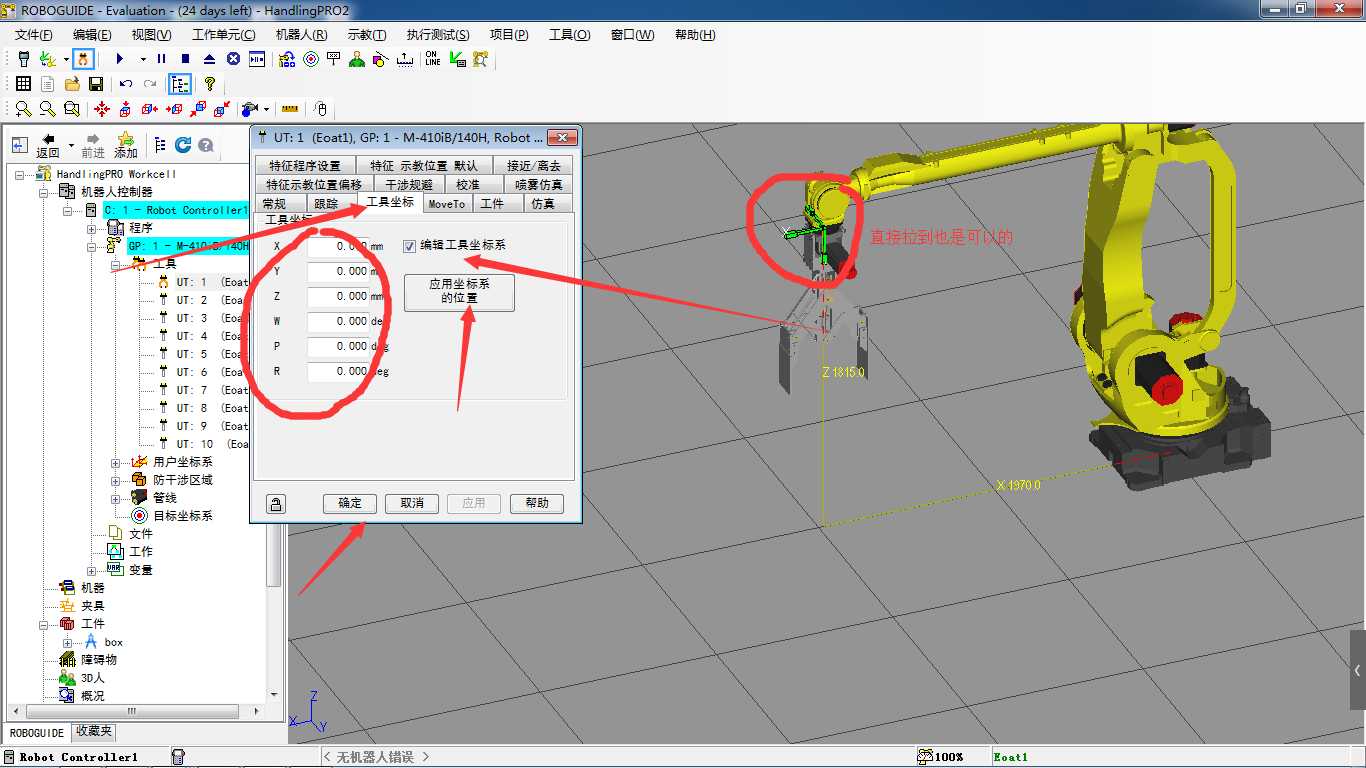This screenshot has height=768, width=1366.
Task: Open the 帮助(H) menu
Action: 695,34
